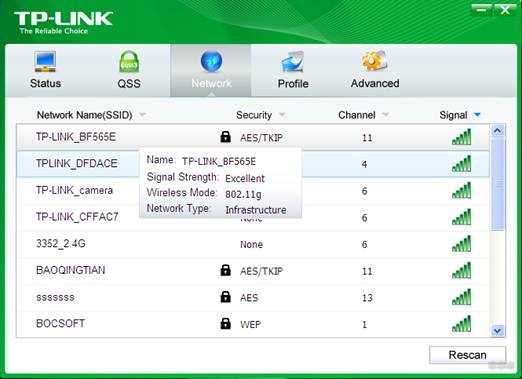Click the Security column header
This screenshot has height=379, width=522.
tap(254, 115)
